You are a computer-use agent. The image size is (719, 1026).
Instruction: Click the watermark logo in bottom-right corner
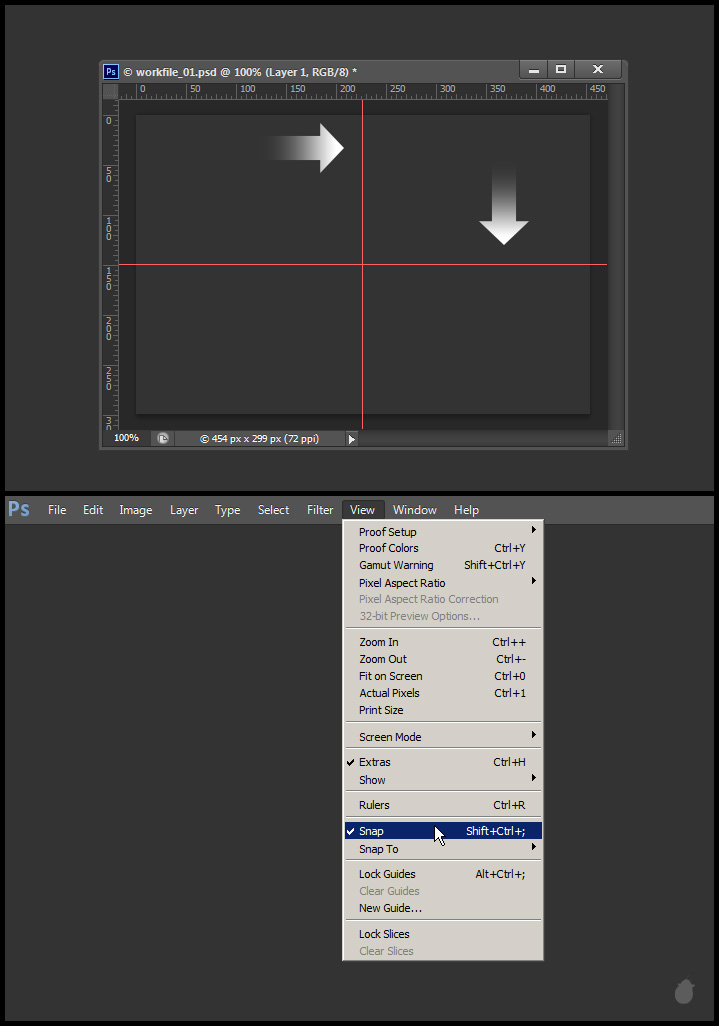tap(685, 991)
